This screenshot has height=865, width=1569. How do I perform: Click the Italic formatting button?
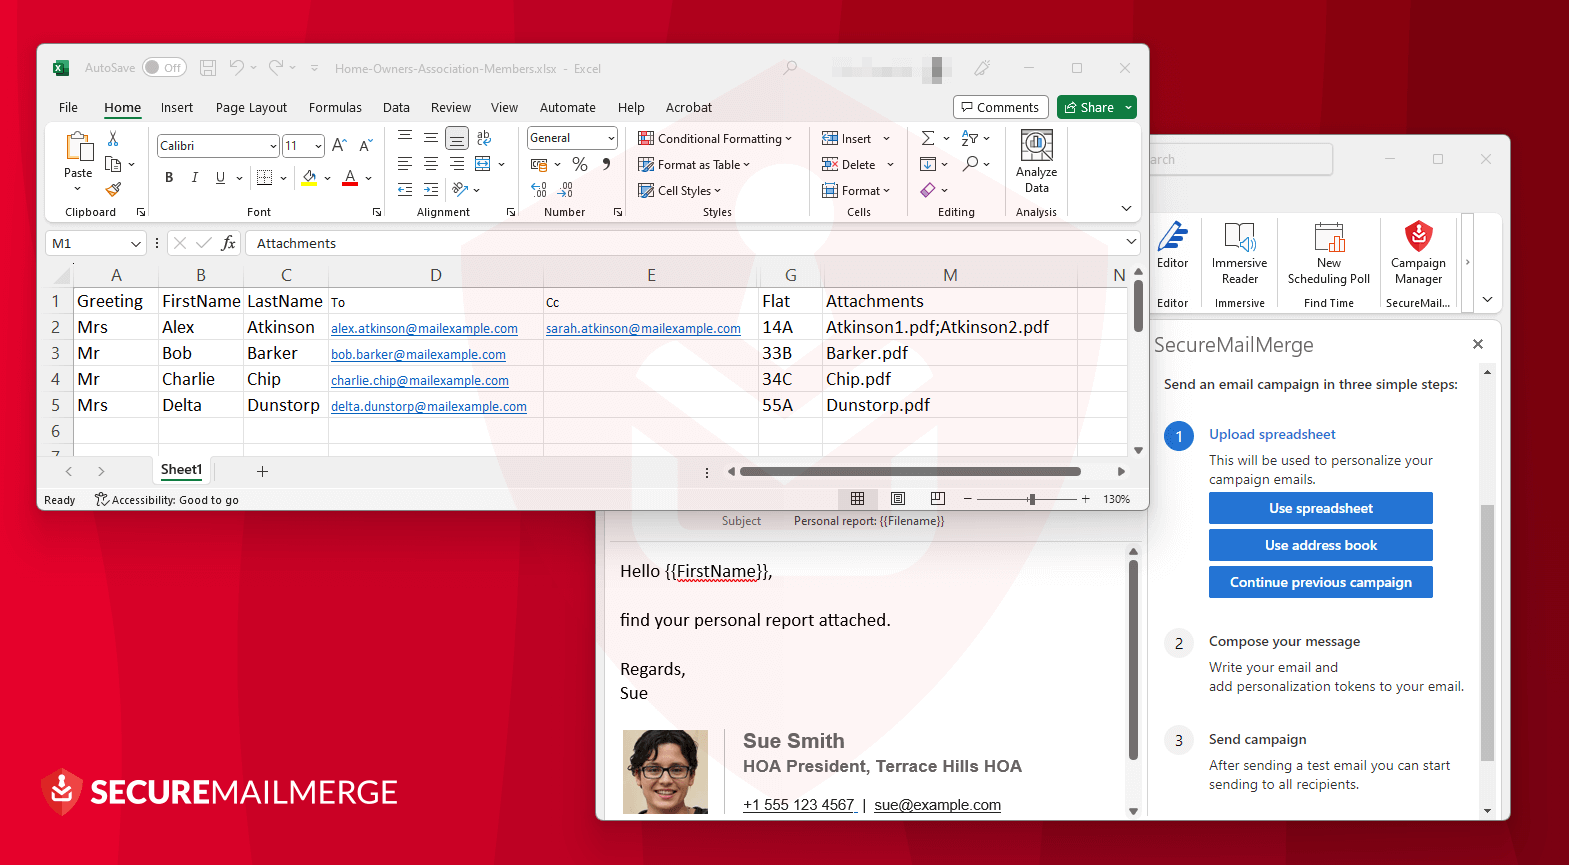point(195,178)
